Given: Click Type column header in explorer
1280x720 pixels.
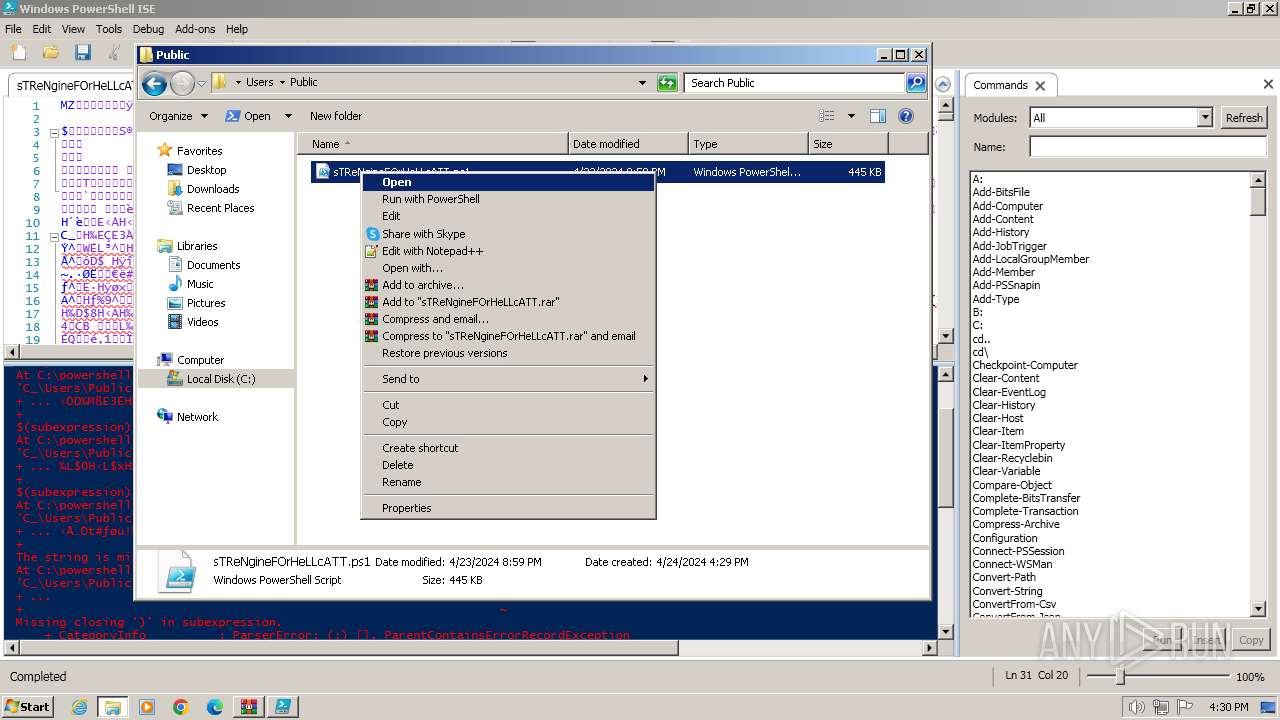Looking at the screenshot, I should pos(748,144).
